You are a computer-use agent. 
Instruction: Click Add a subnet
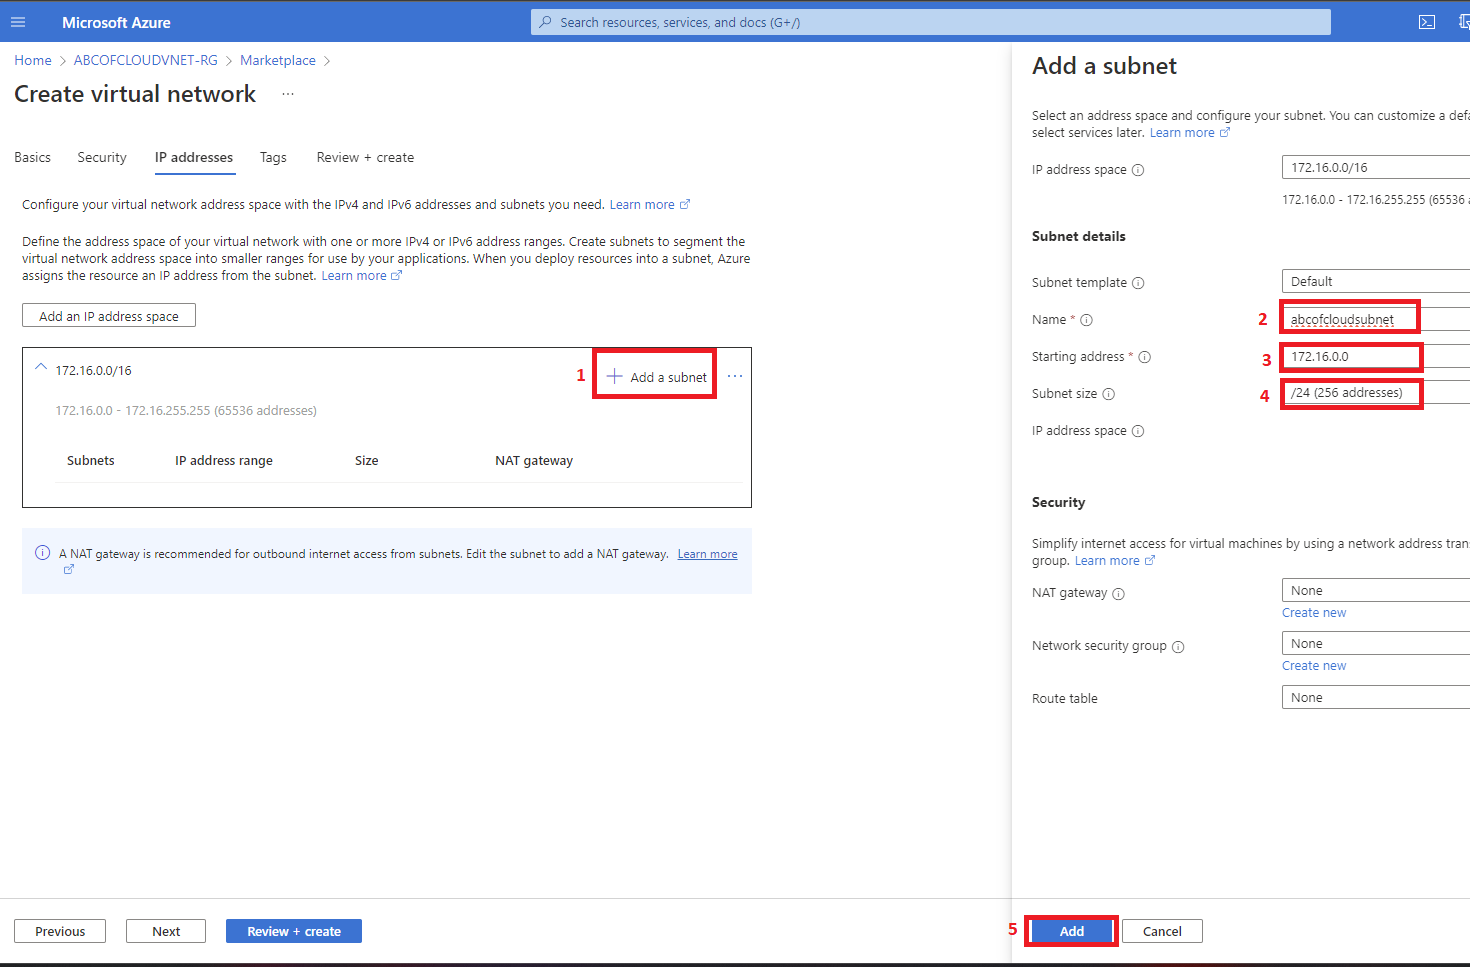pyautogui.click(x=657, y=377)
